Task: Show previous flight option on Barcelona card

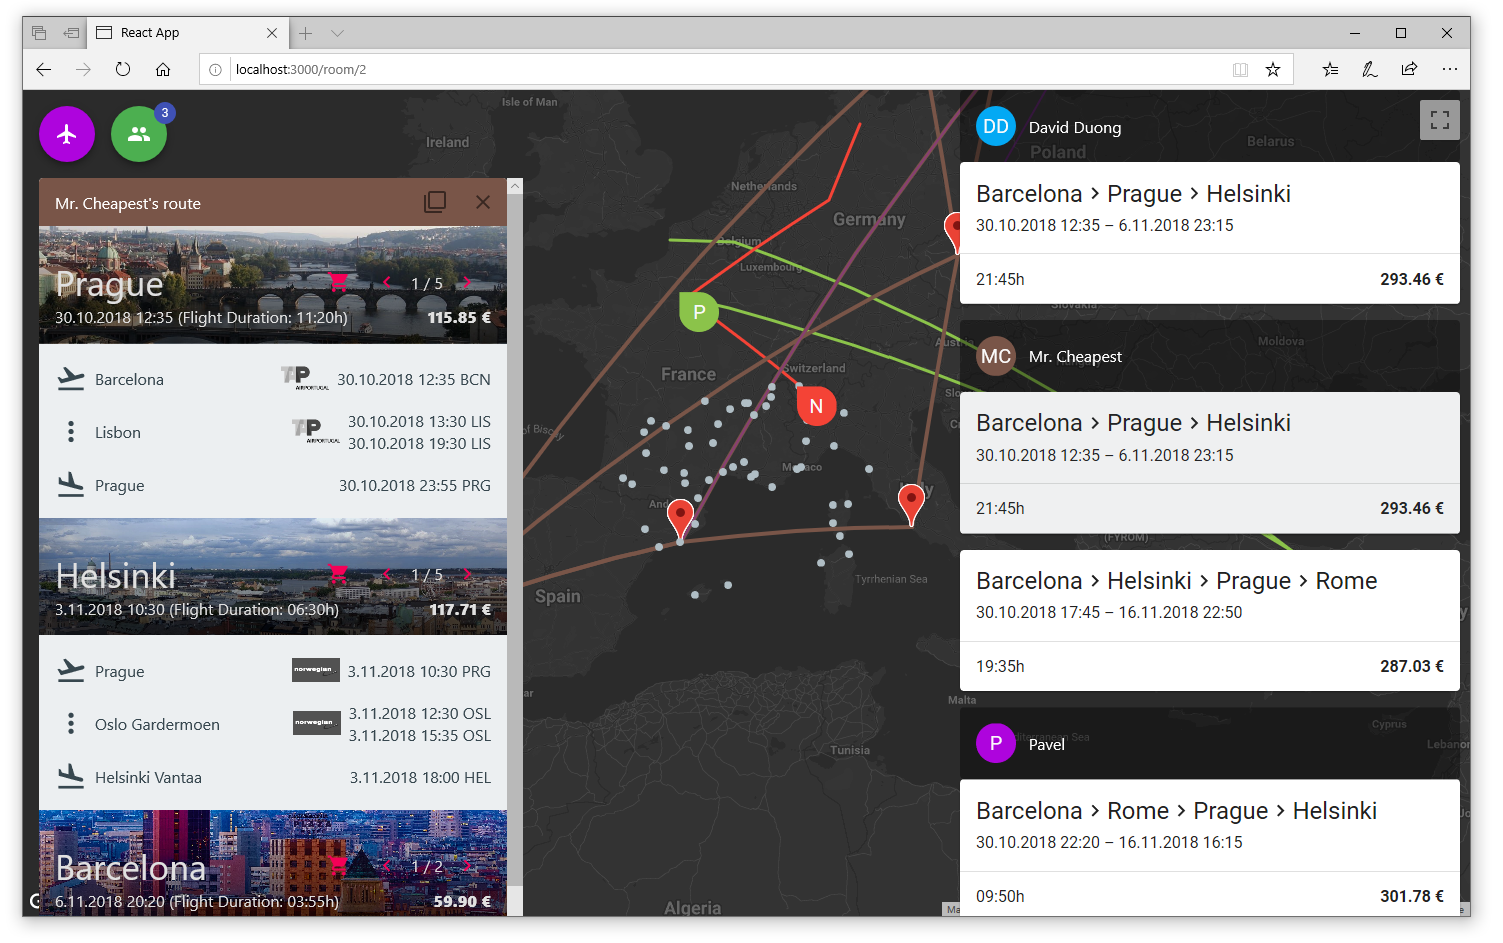Action: (387, 866)
